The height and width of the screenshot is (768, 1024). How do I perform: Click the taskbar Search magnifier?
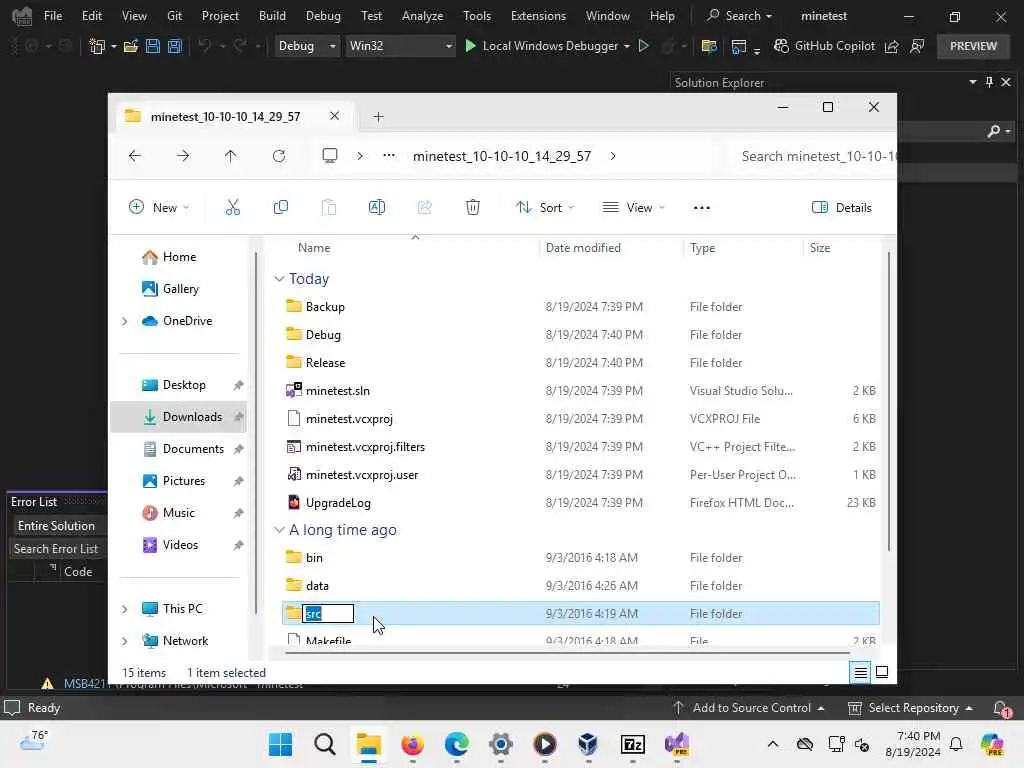pyautogui.click(x=325, y=744)
